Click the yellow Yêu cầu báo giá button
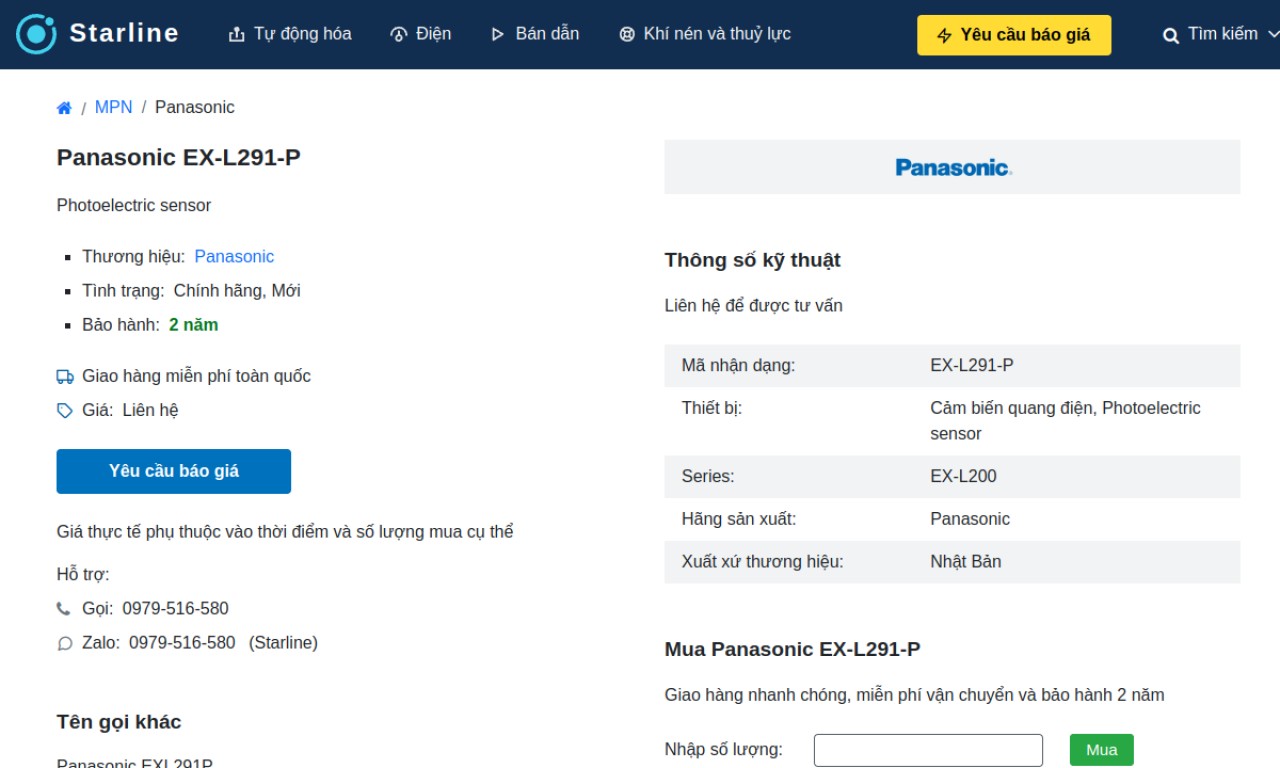The width and height of the screenshot is (1280, 768). click(x=1014, y=35)
